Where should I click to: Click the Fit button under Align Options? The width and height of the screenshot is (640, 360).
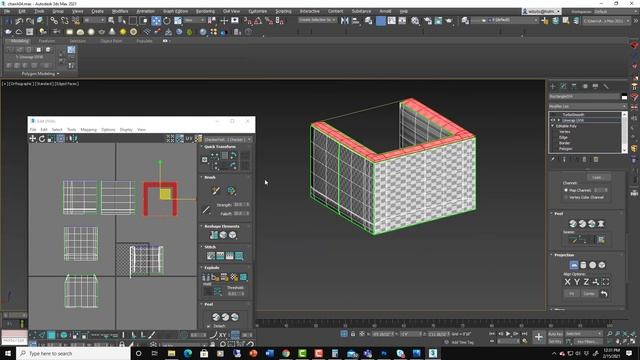click(571, 293)
